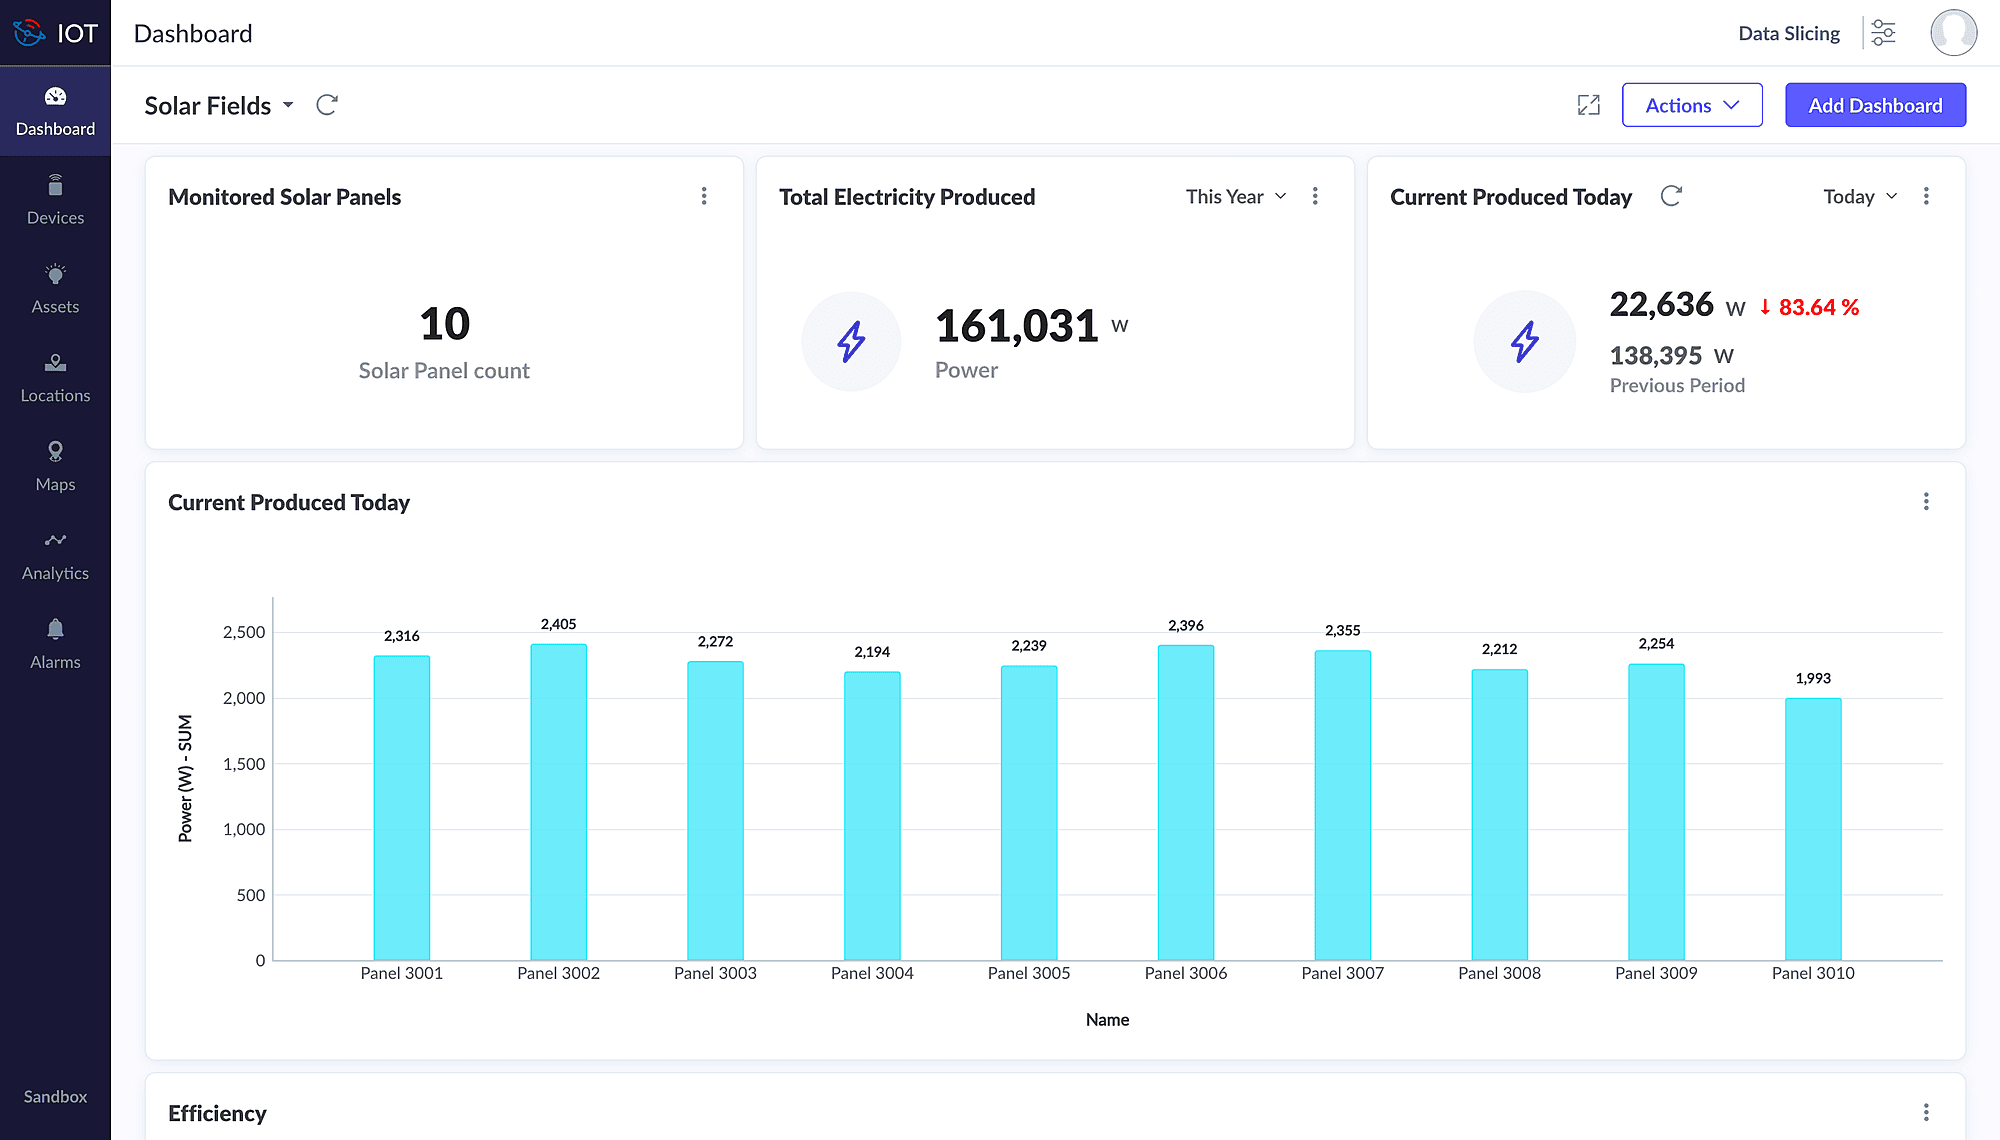Open the Efficiency panel three-dot menu
The height and width of the screenshot is (1140, 2000).
1926,1112
